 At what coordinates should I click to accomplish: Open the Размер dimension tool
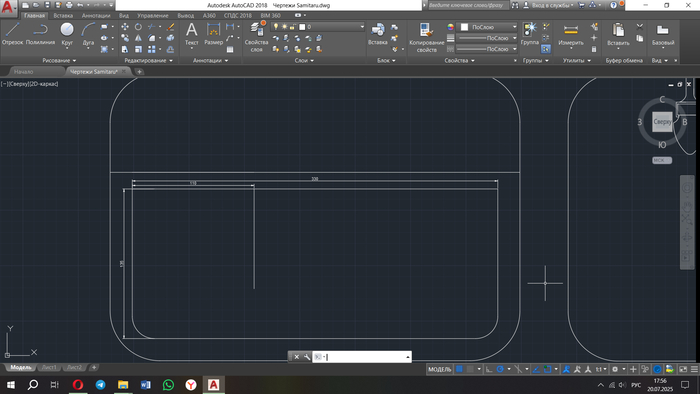(x=213, y=33)
